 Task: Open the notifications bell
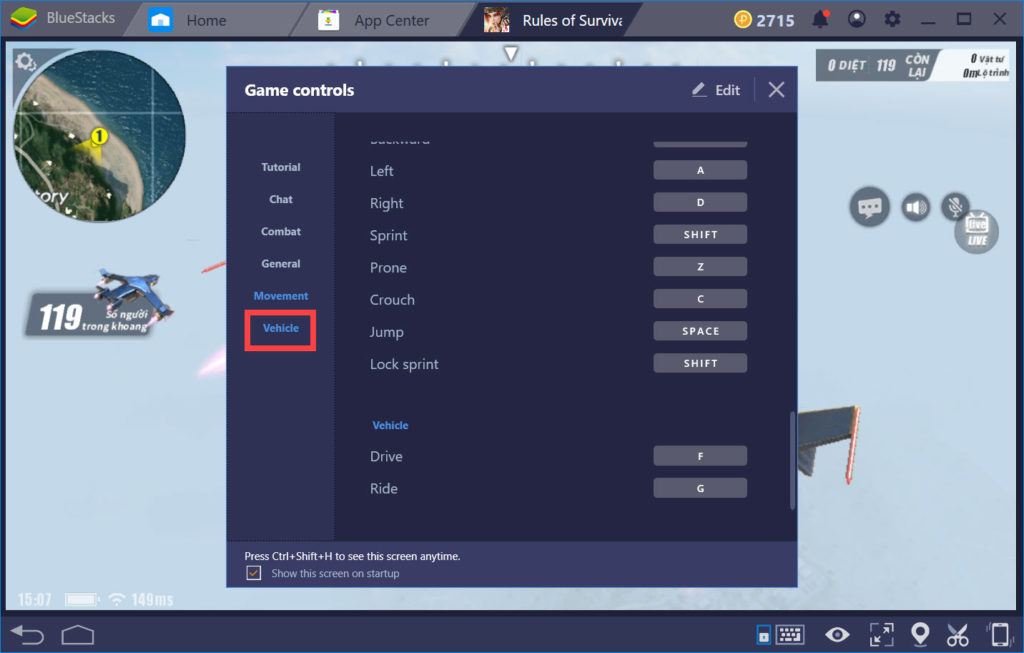point(821,20)
